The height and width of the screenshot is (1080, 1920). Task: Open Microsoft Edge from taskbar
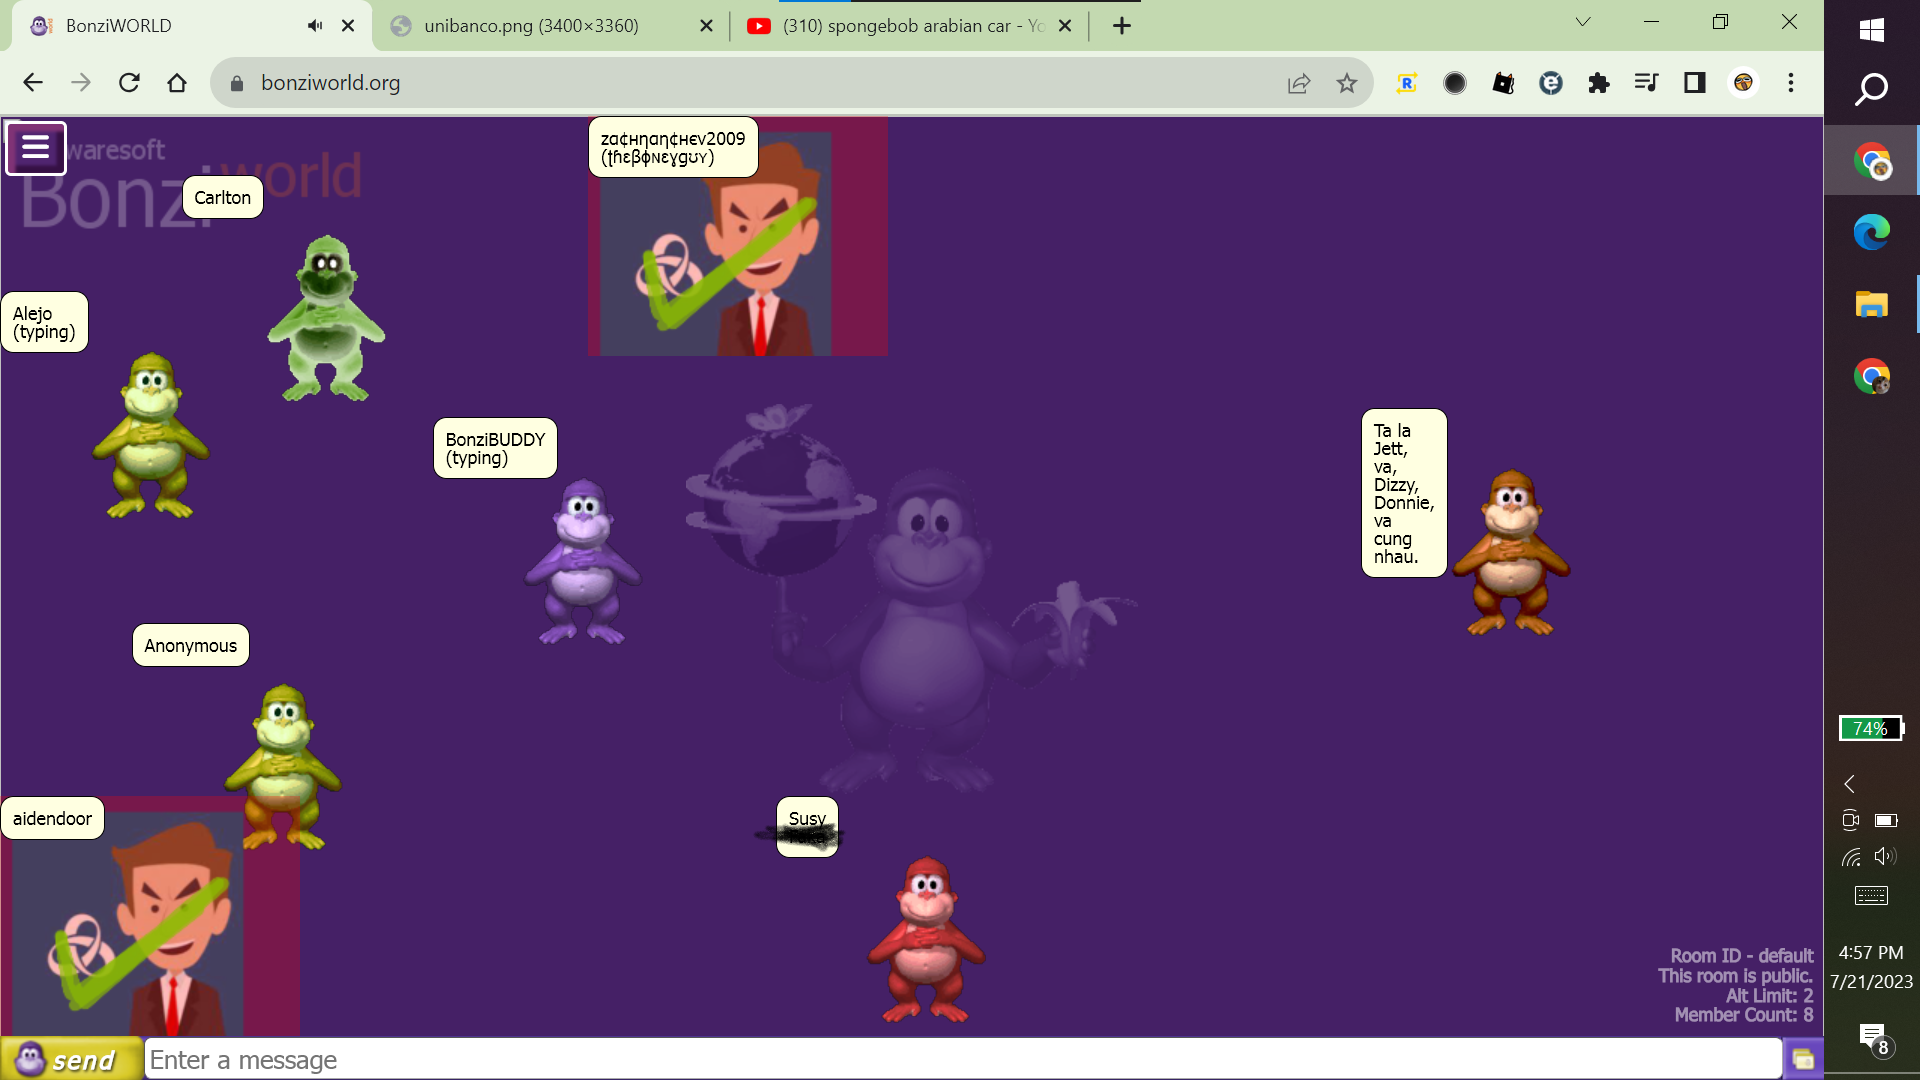click(x=1872, y=232)
